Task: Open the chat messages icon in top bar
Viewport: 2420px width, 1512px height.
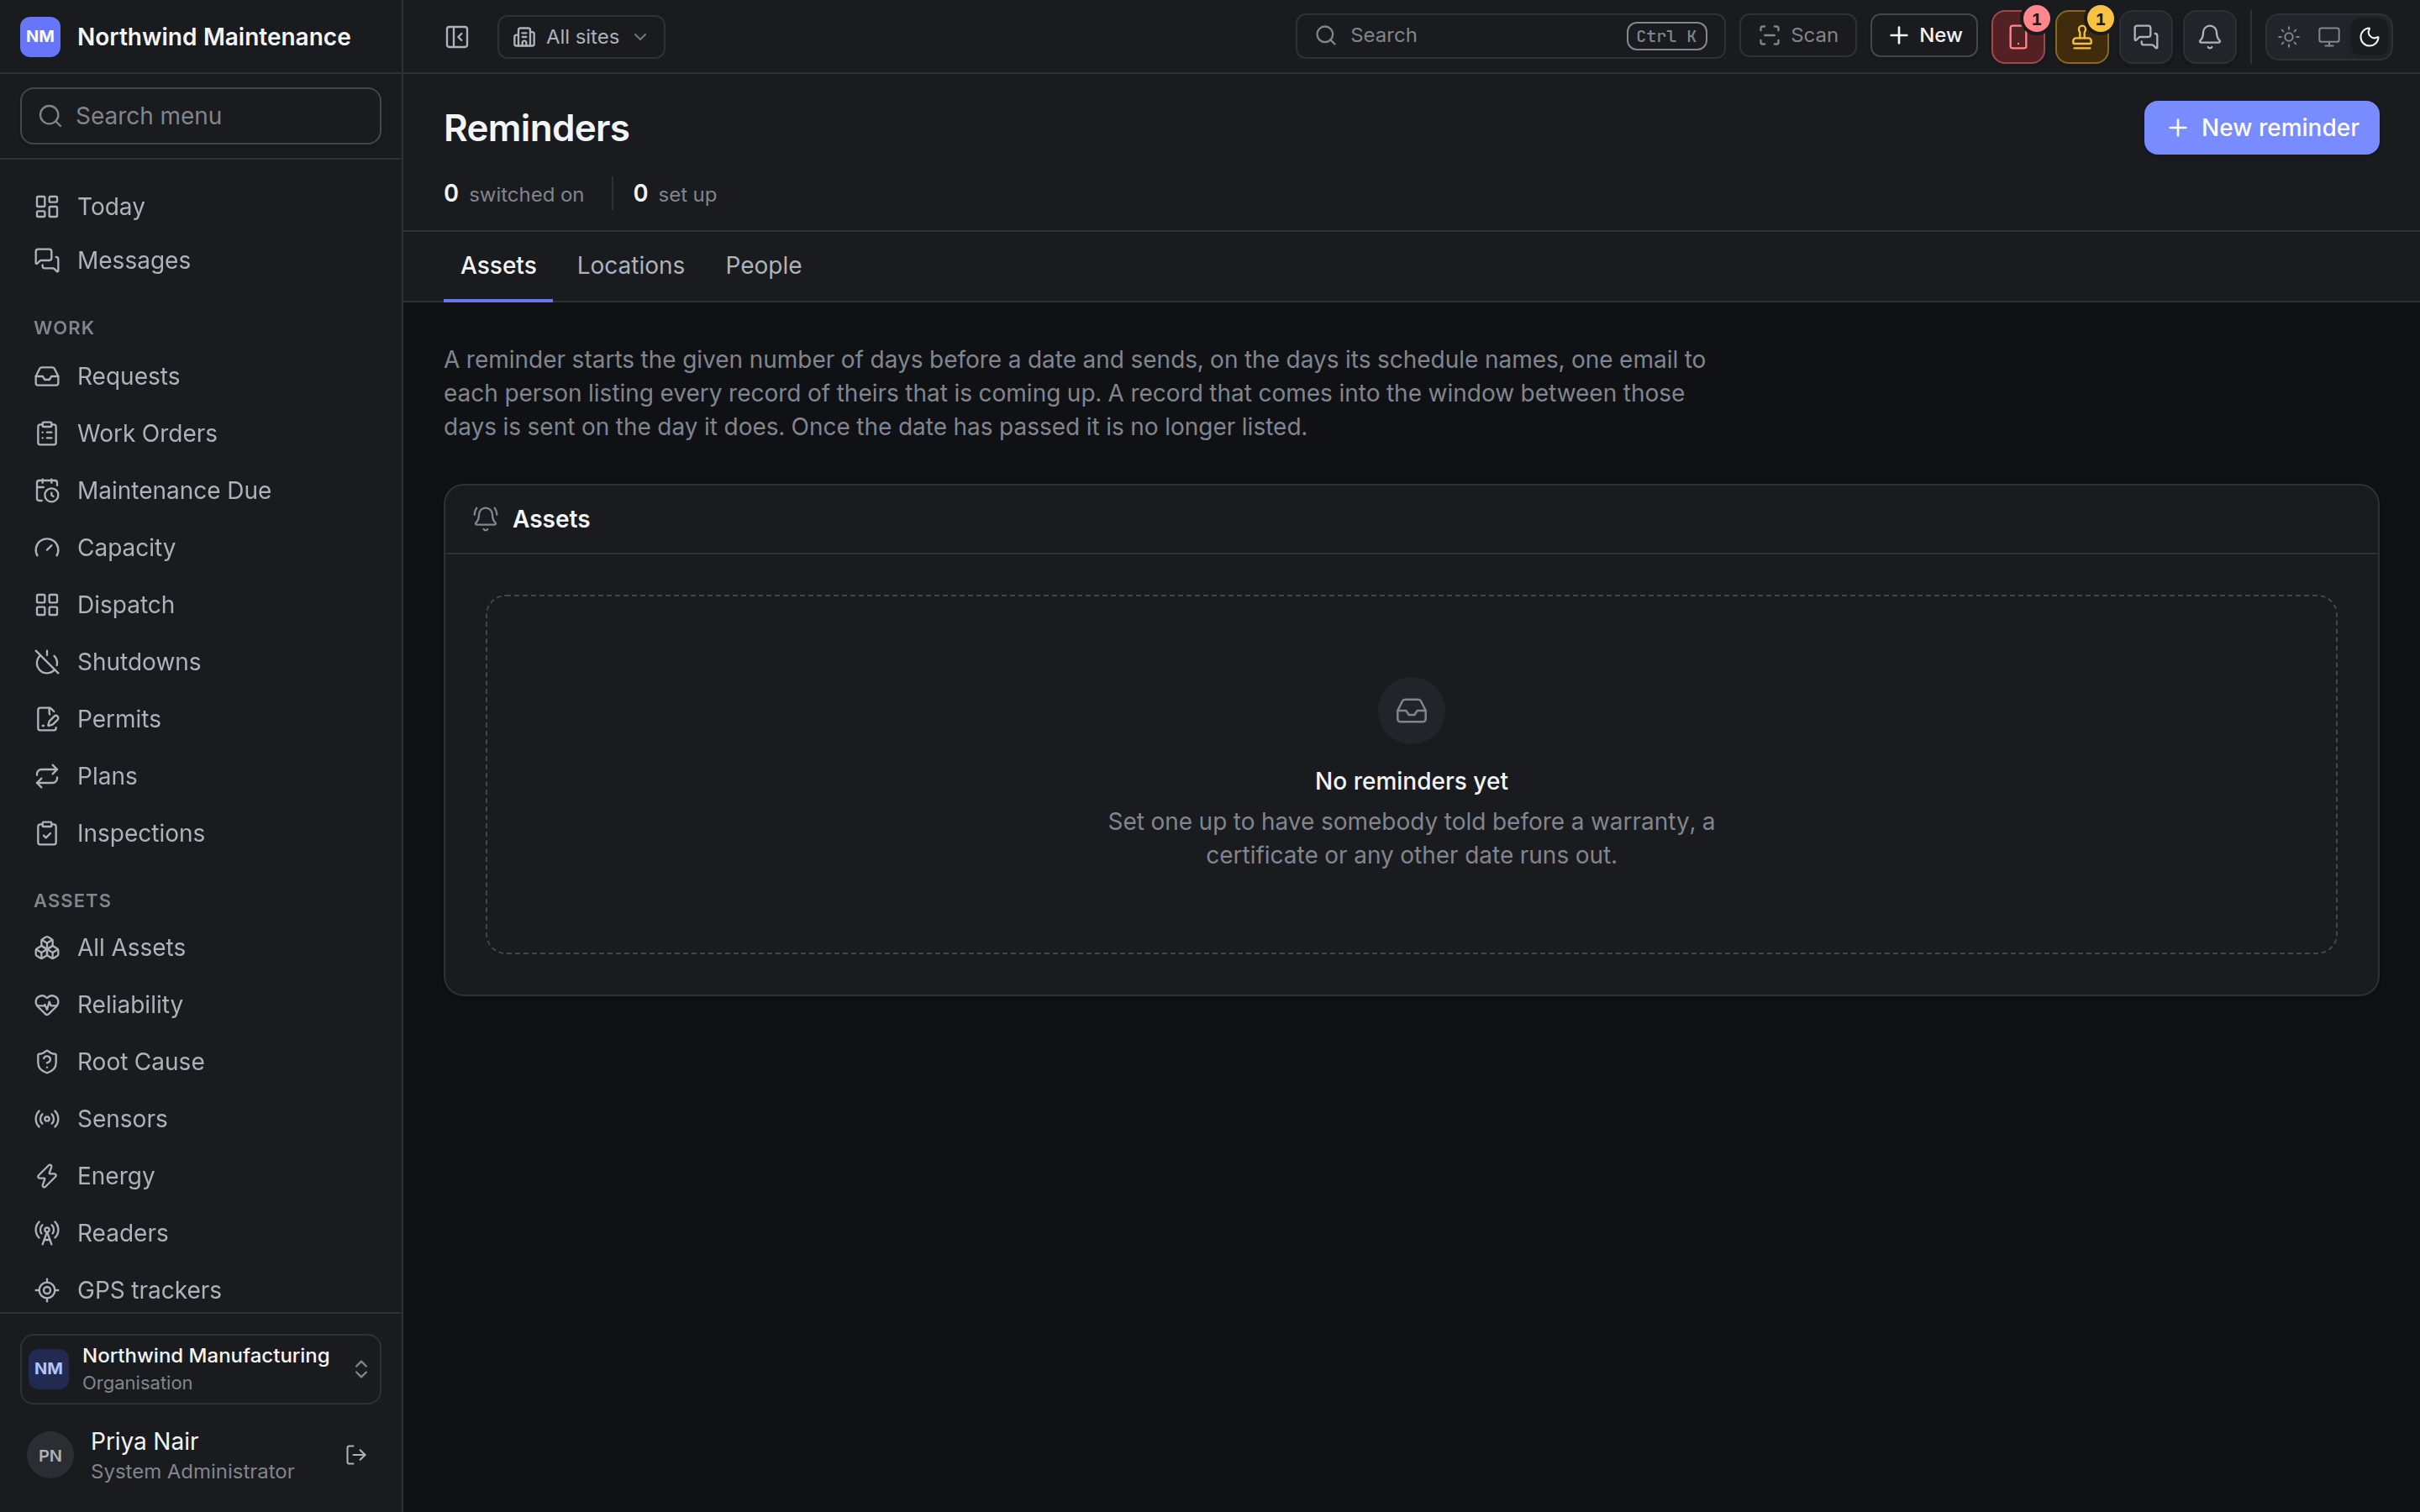Action: pos(2145,37)
